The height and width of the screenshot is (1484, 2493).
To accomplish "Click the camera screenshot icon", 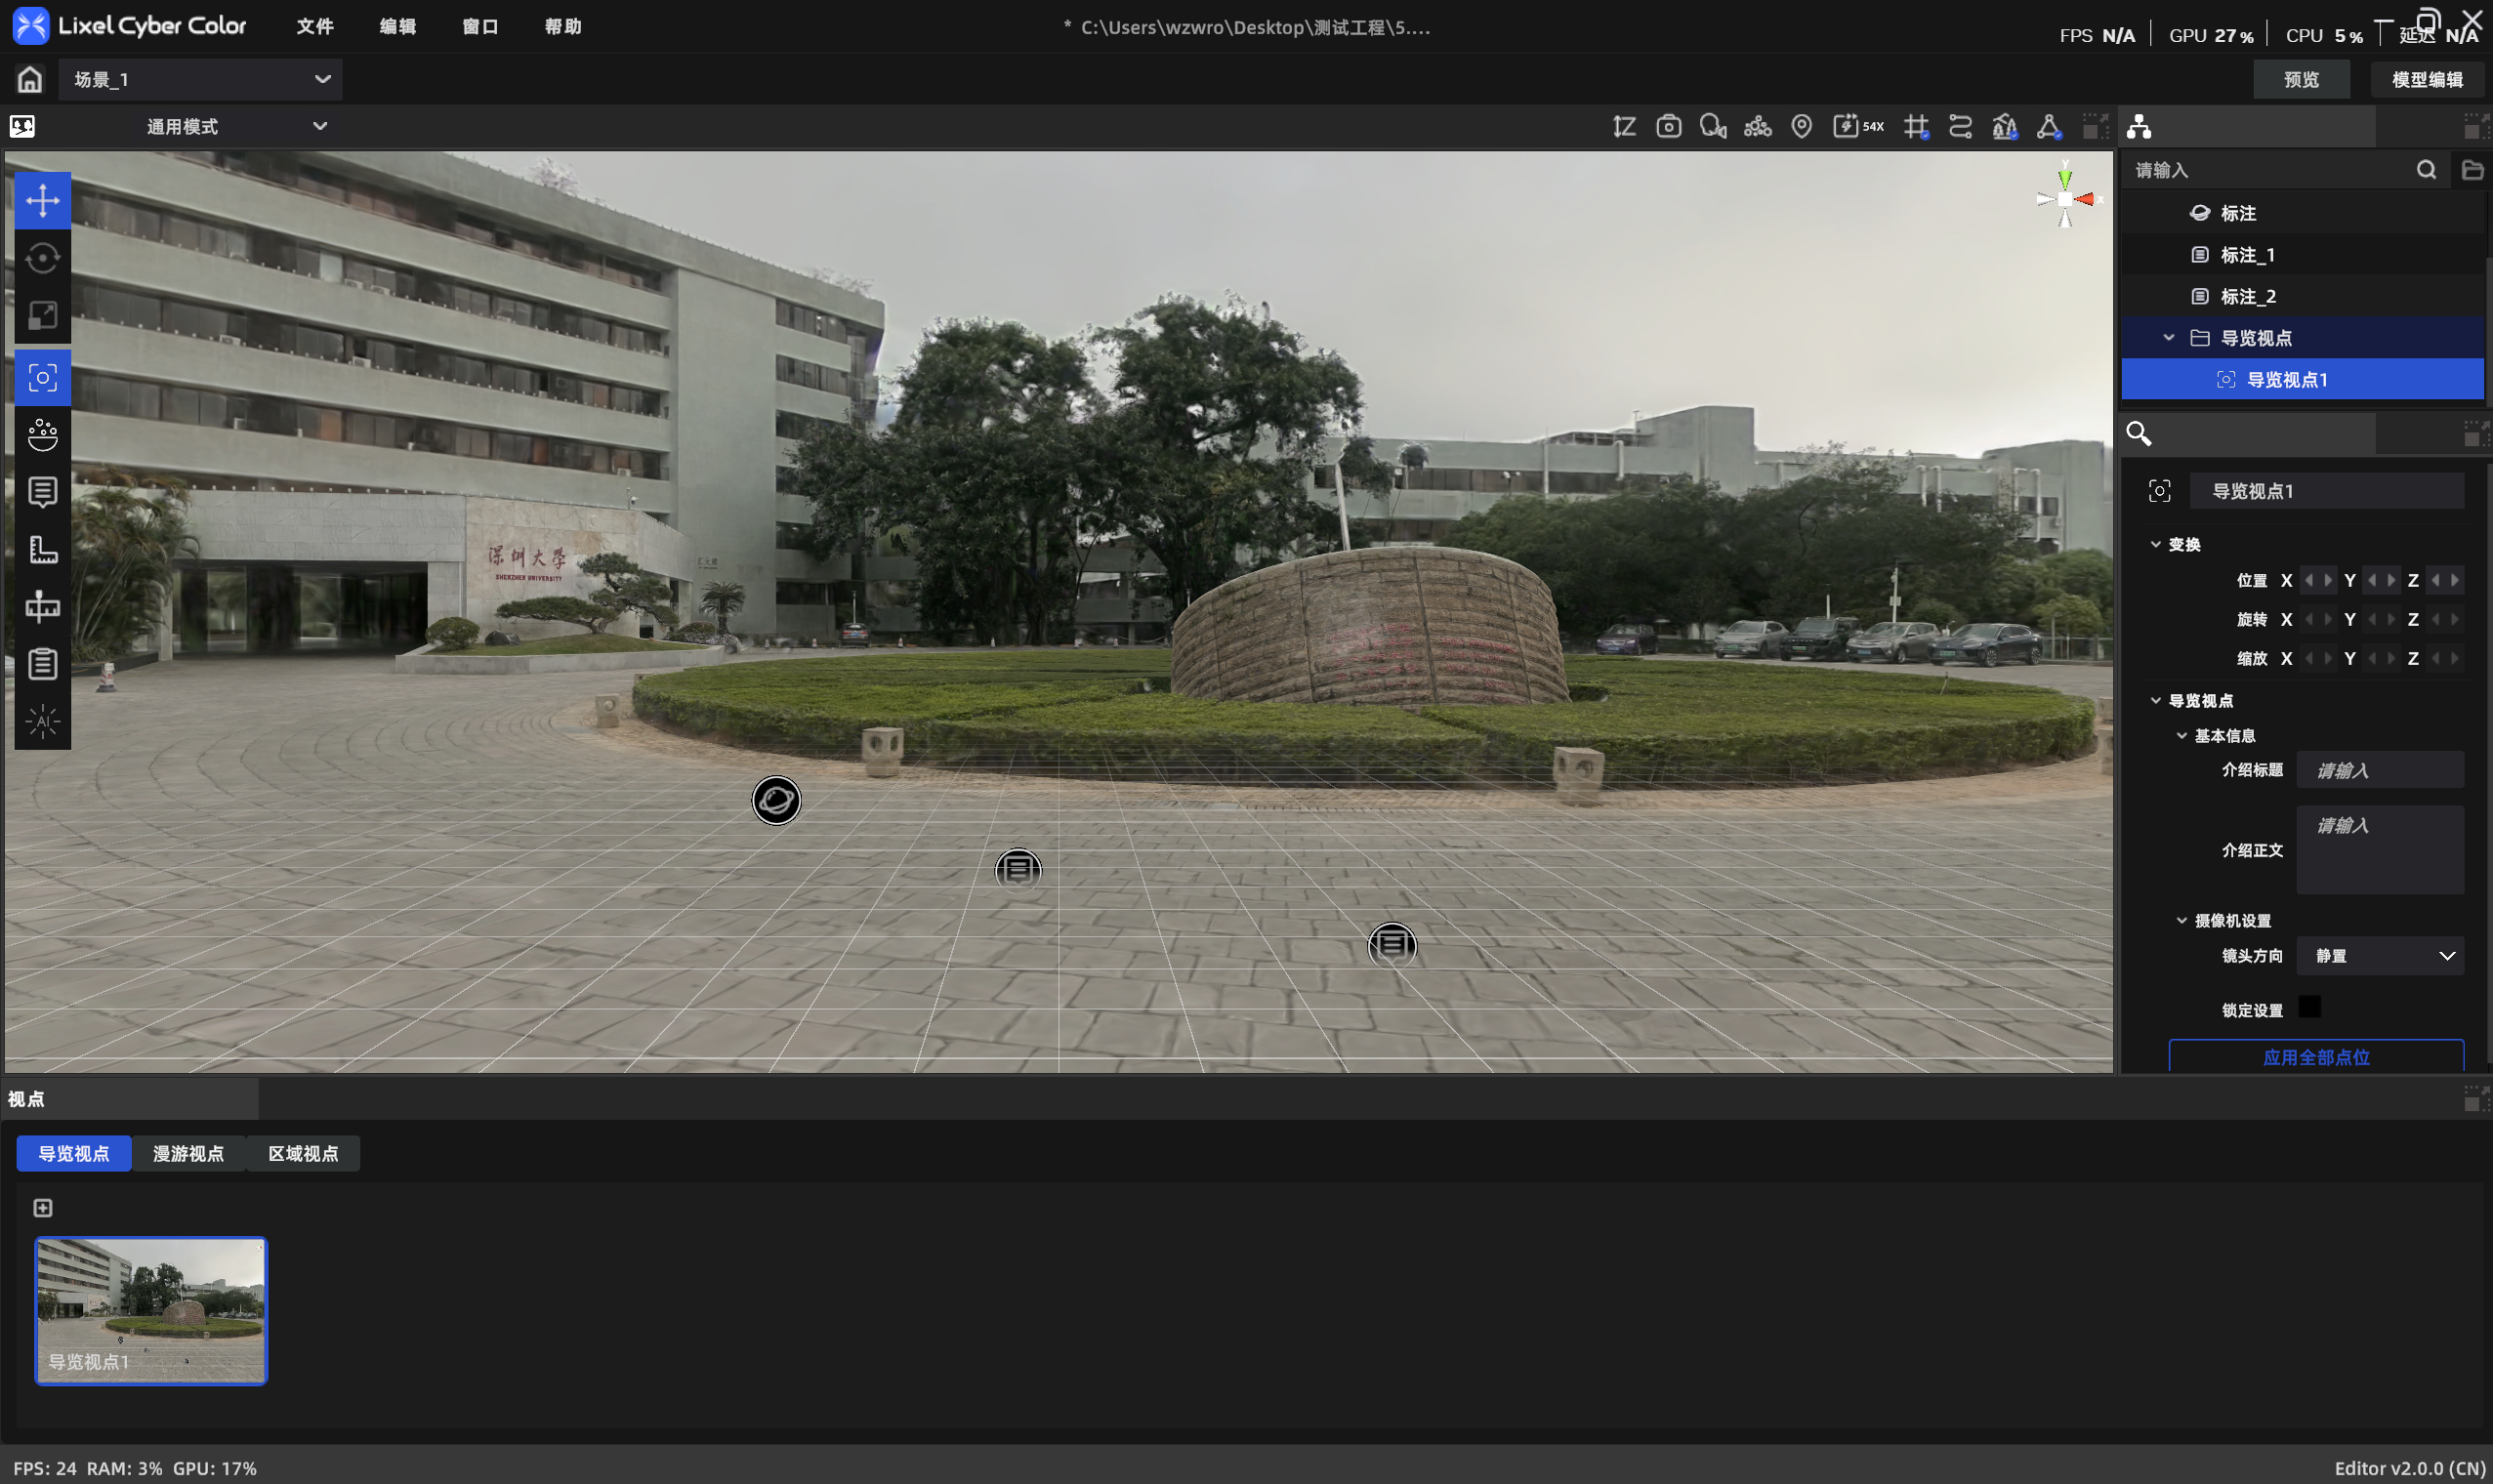I will pos(1668,127).
